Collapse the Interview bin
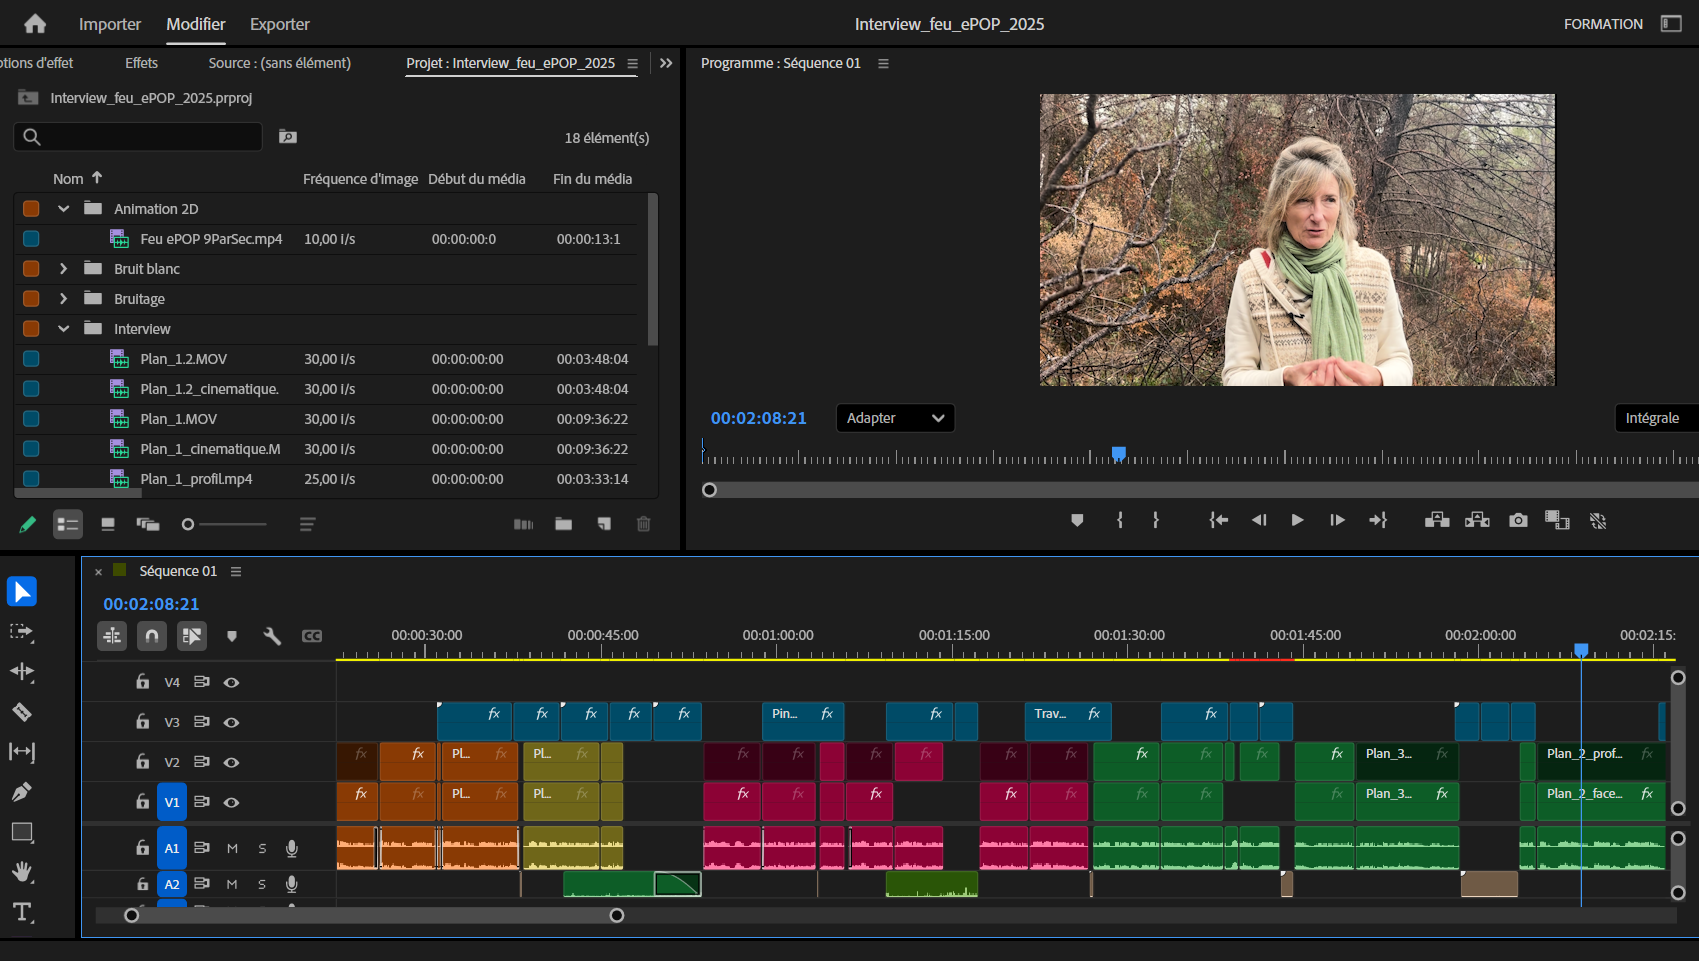This screenshot has height=961, width=1699. pos(63,328)
